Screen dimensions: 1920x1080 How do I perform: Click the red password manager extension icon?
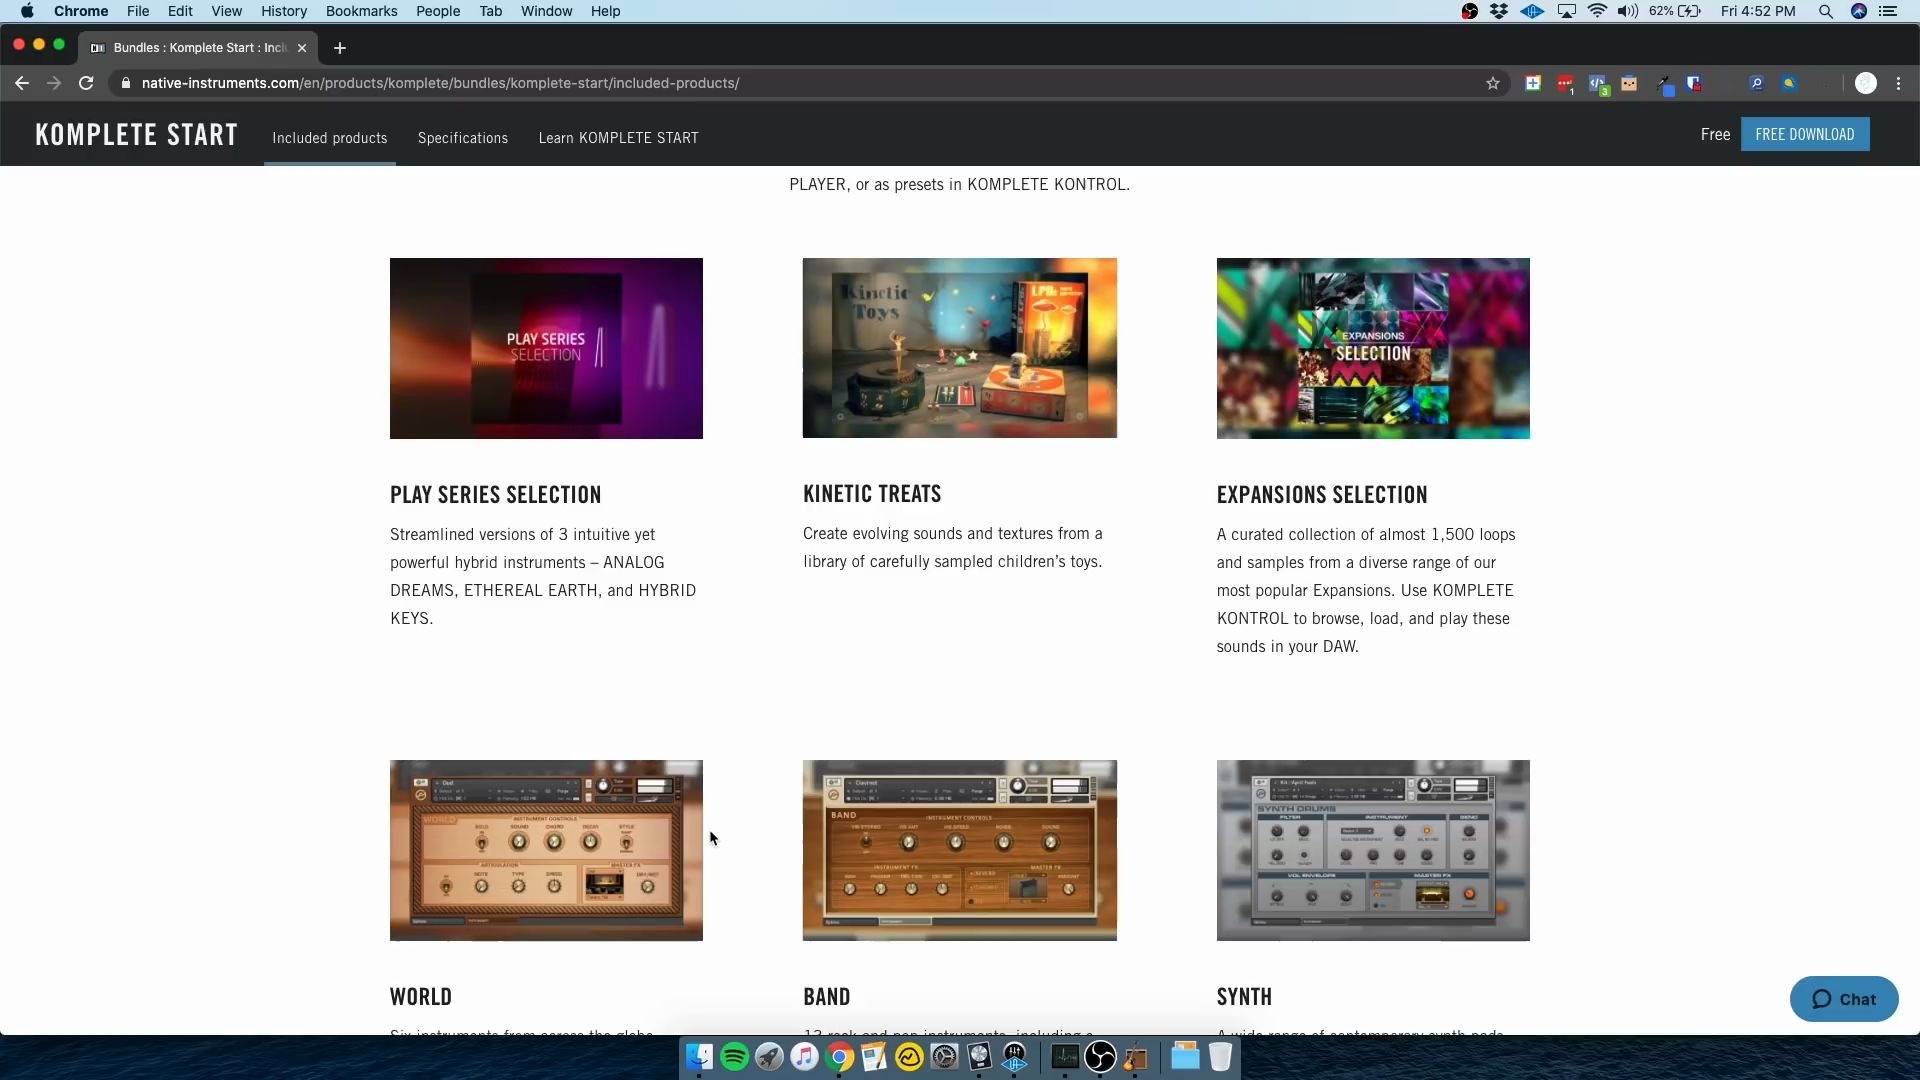tap(1565, 84)
